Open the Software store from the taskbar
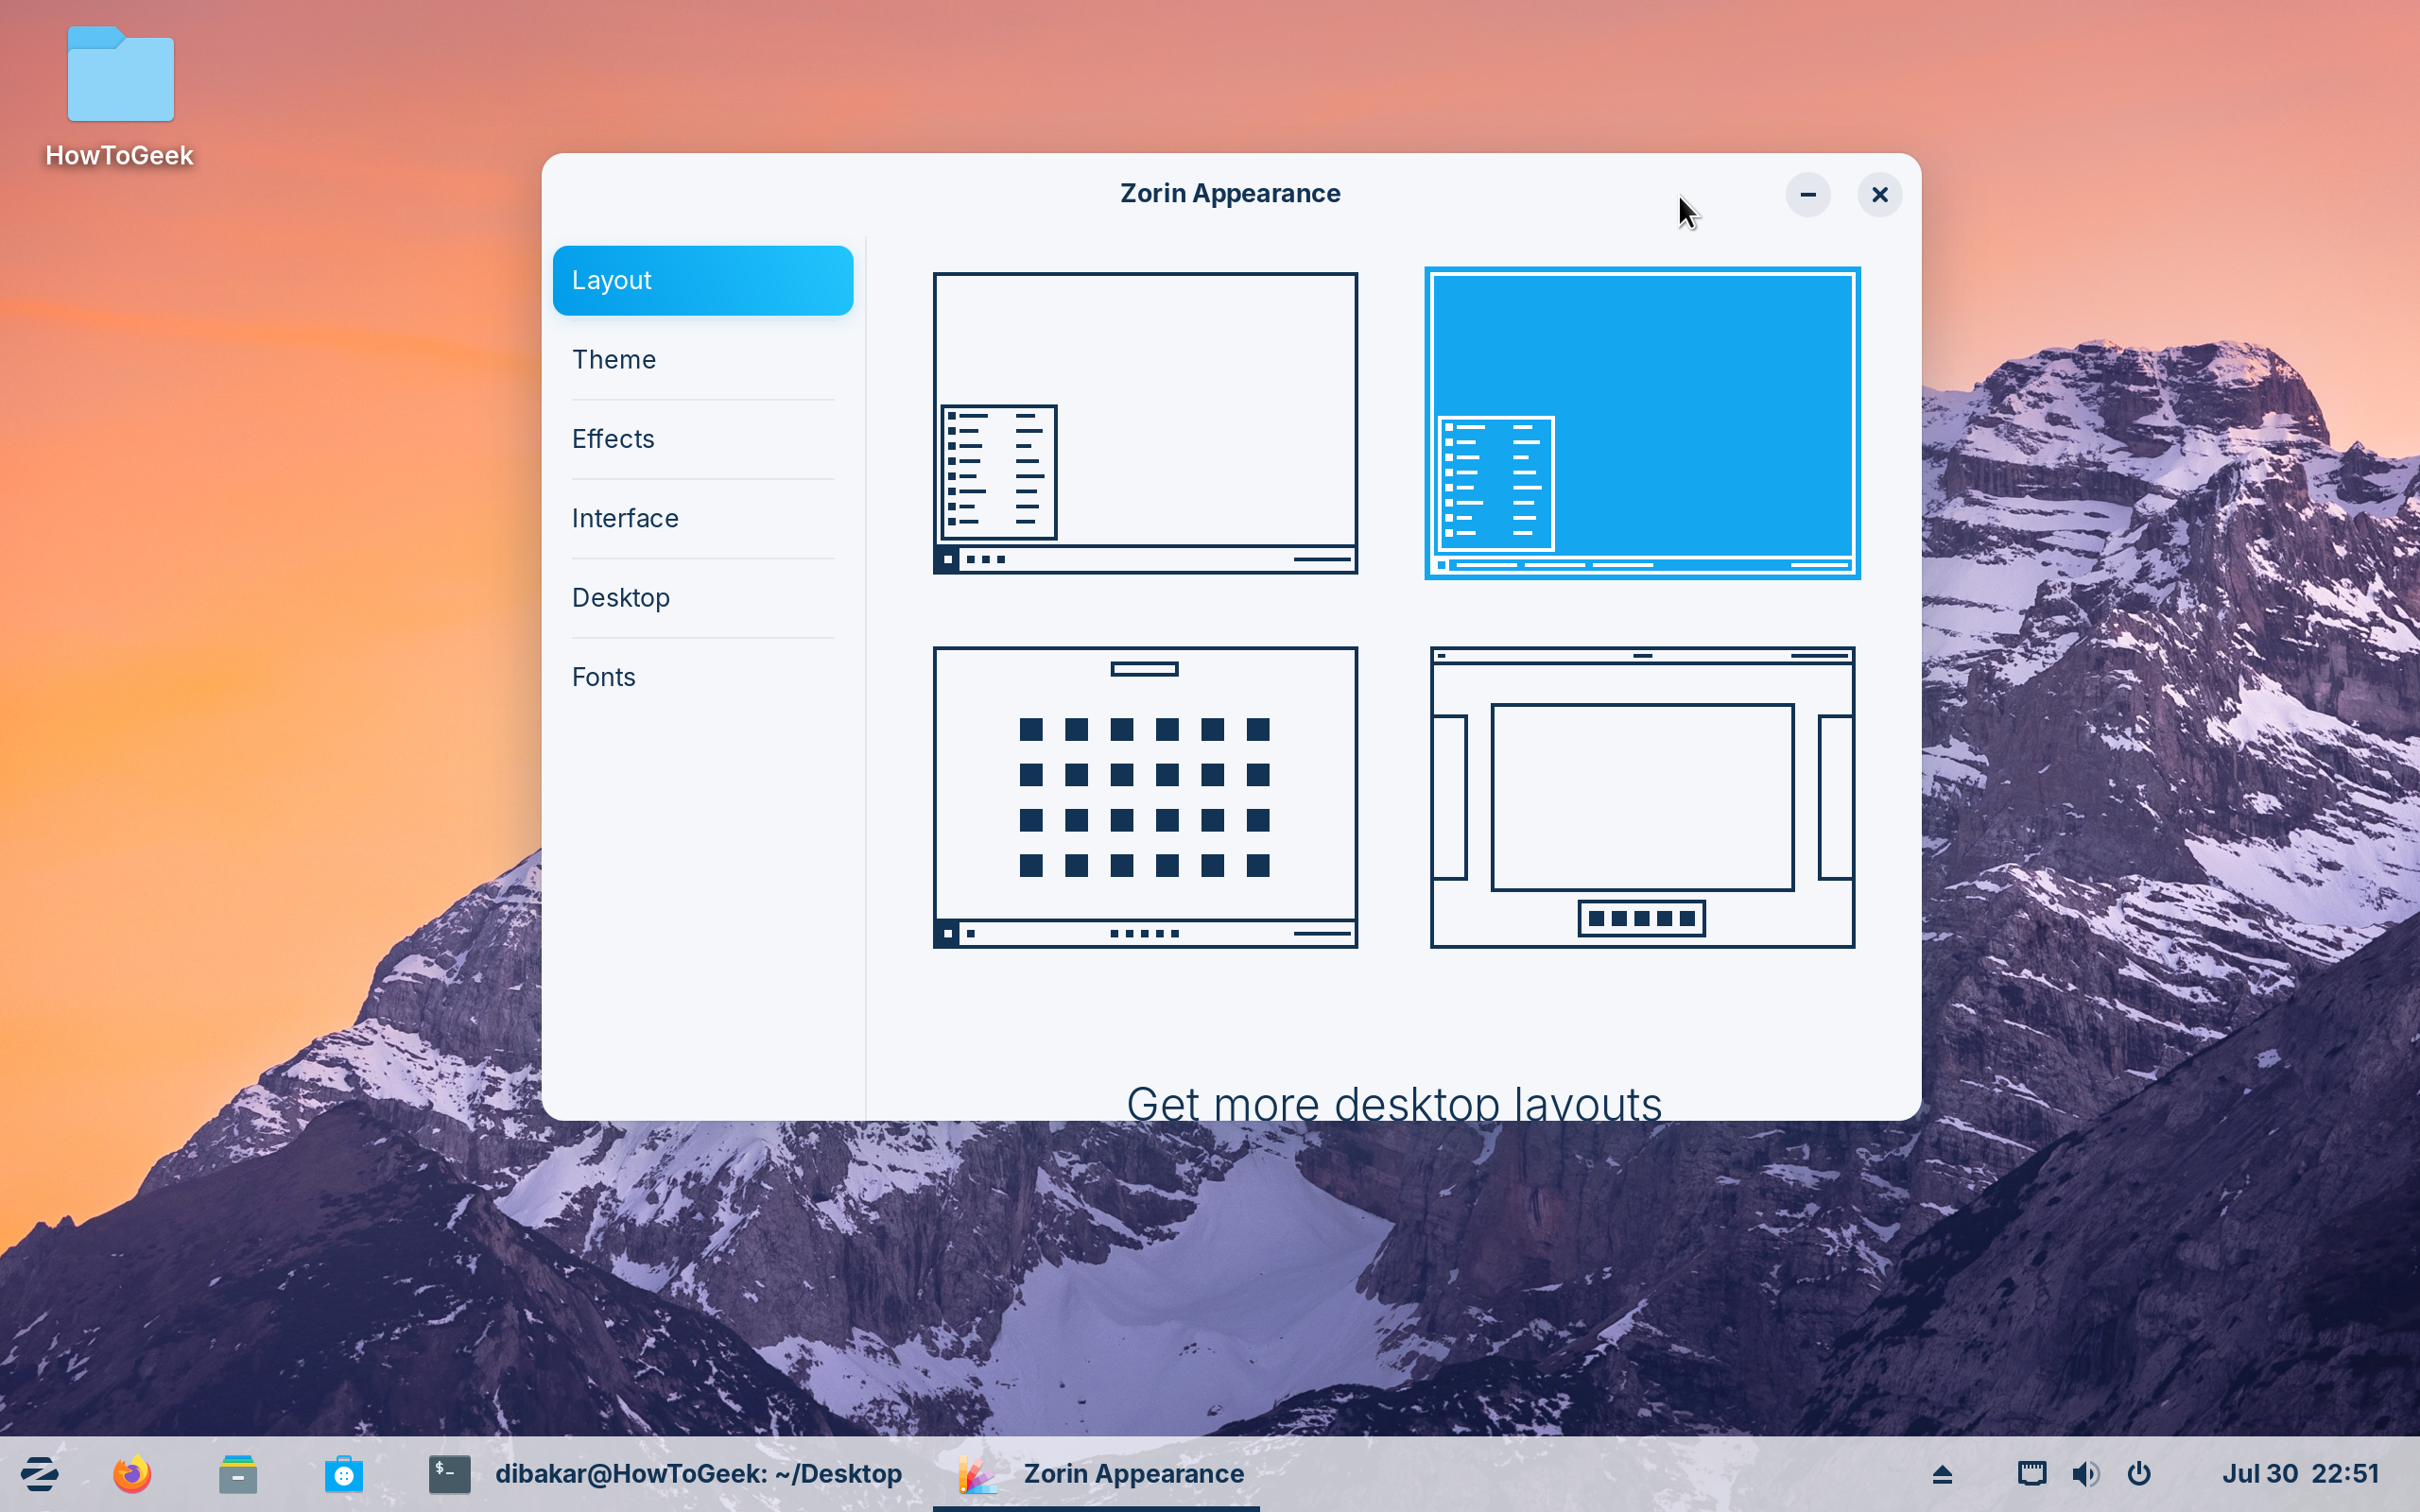Viewport: 2420px width, 1512px height. 344,1474
